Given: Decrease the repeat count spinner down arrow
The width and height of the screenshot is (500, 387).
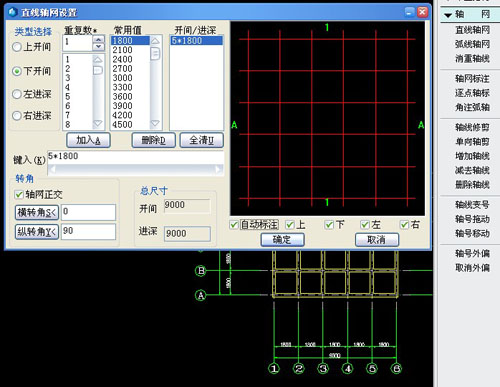Looking at the screenshot, I should pos(98,47).
